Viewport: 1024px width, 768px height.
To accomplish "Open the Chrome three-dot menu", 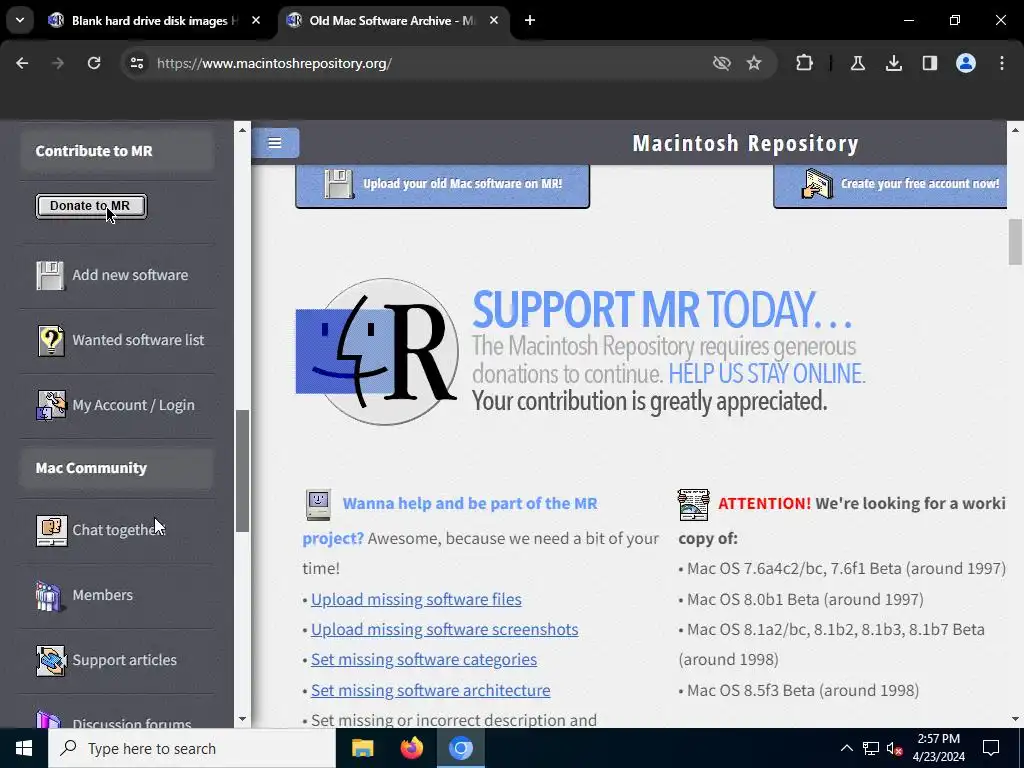I will coord(1002,63).
